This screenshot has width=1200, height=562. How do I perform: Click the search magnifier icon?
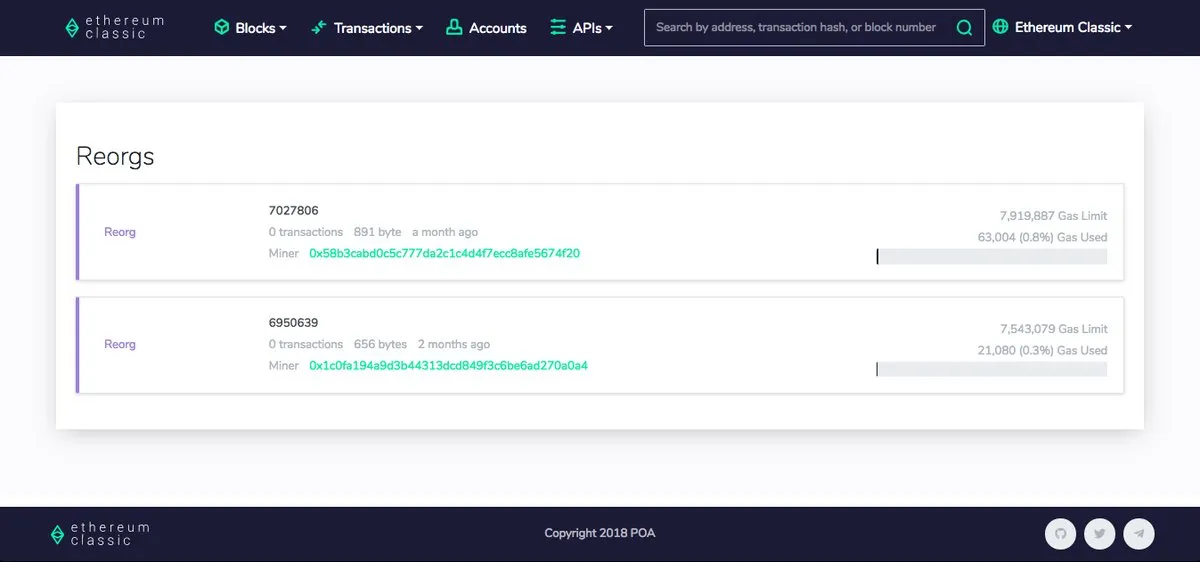click(964, 28)
